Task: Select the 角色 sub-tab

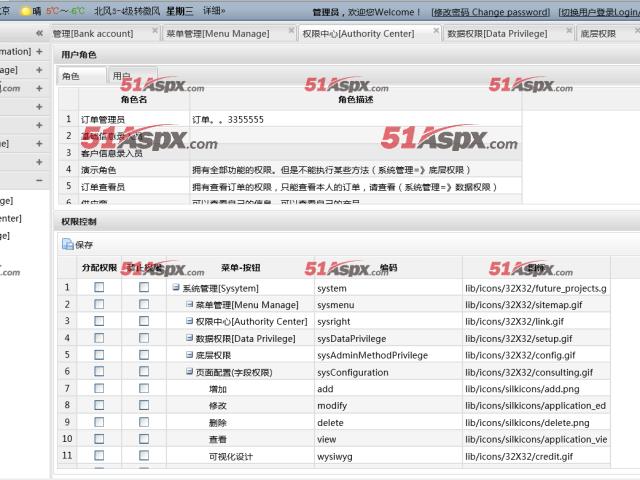Action: 81,76
